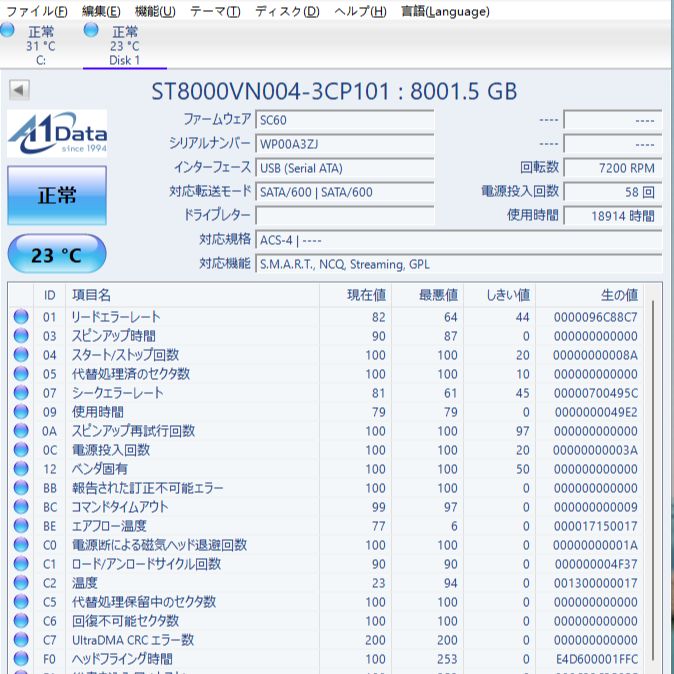The width and height of the screenshot is (674, 674).
Task: Select raw value 00000700495C
Action: pos(595,393)
